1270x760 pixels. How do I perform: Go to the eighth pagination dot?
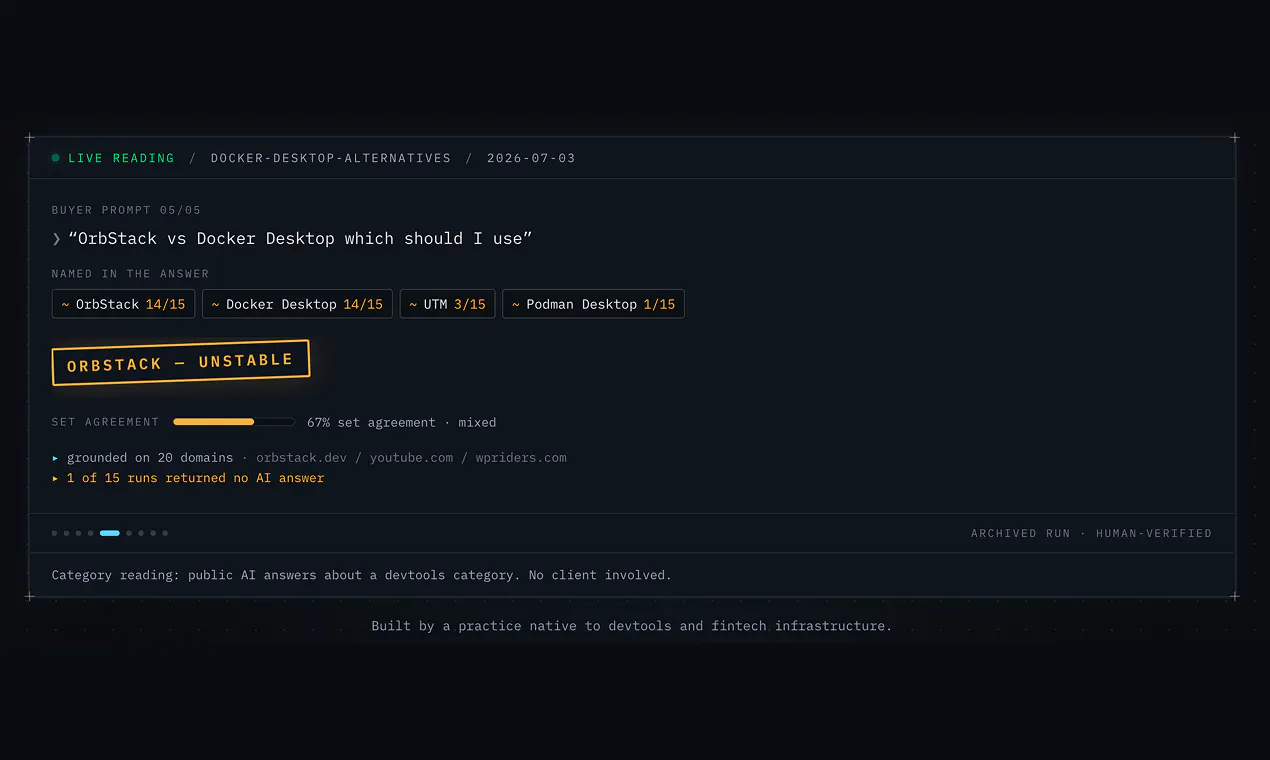coord(153,533)
